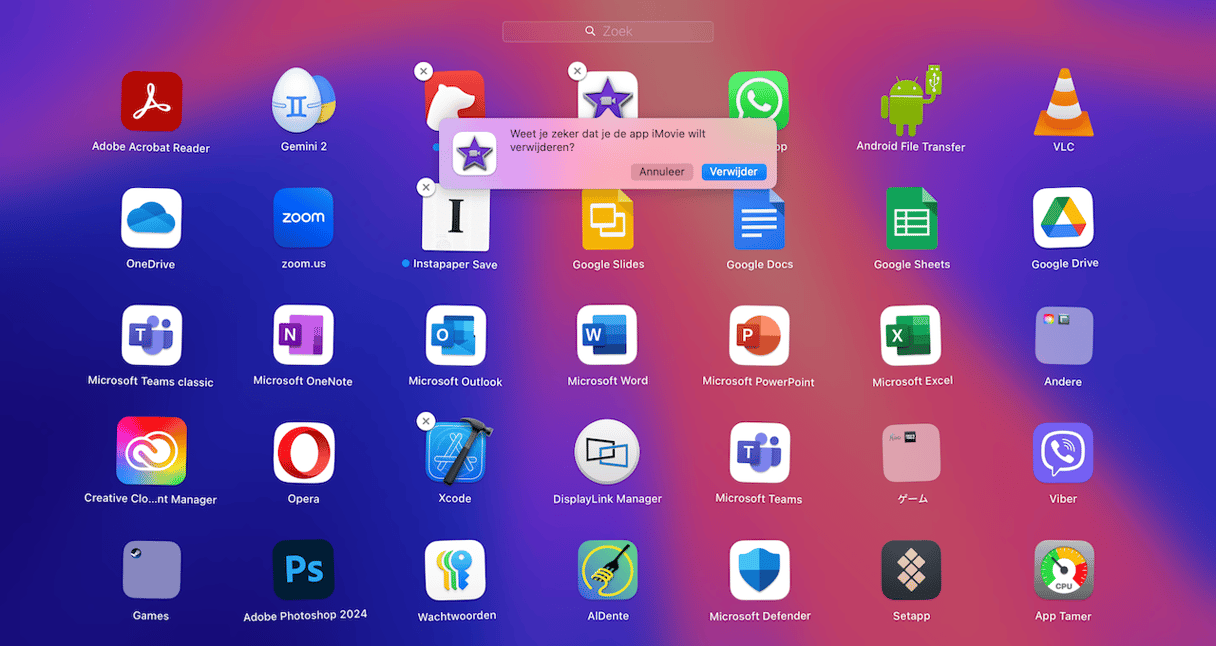This screenshot has height=646, width=1216.
Task: Open the OneDrive app
Action: pyautogui.click(x=151, y=218)
